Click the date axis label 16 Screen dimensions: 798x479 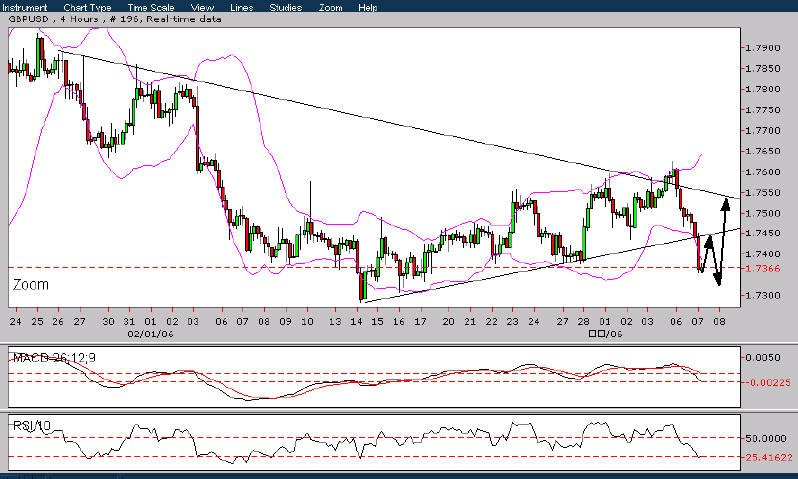pyautogui.click(x=398, y=322)
